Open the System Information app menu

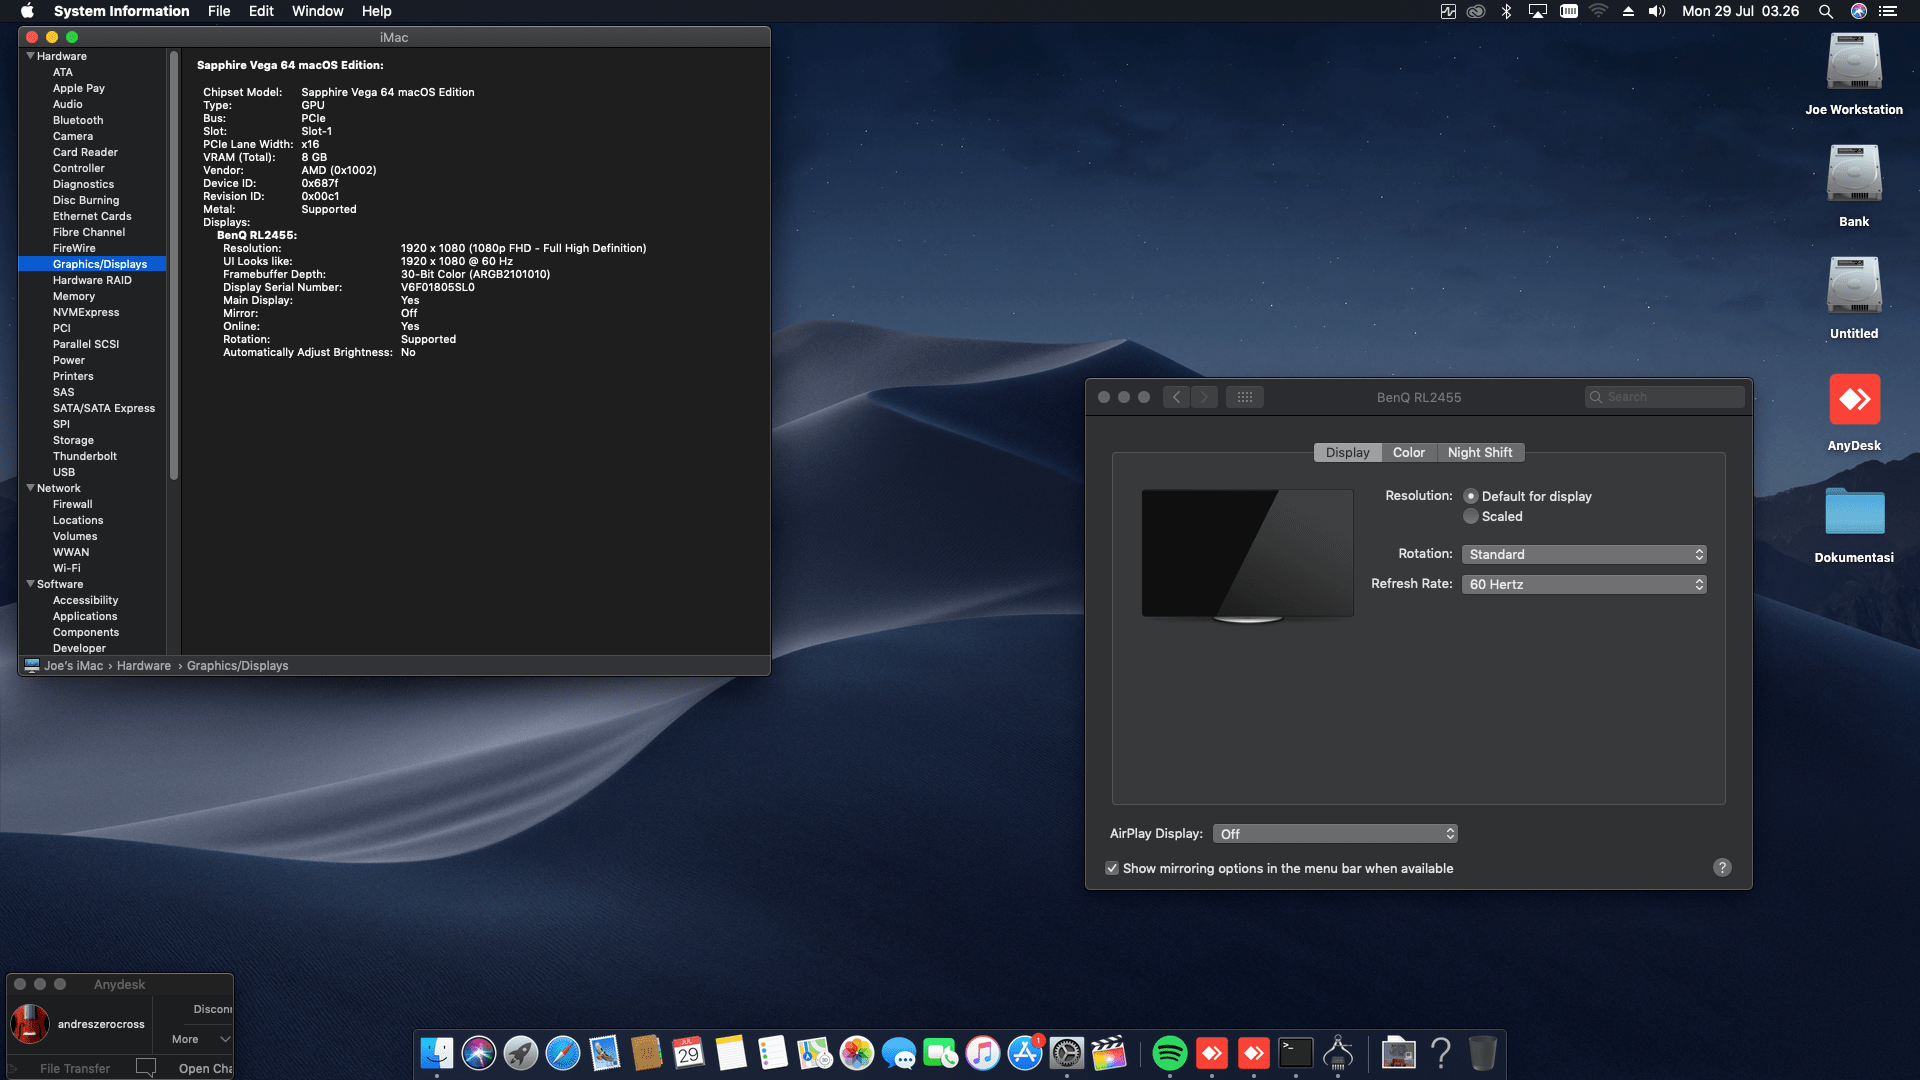coord(122,11)
